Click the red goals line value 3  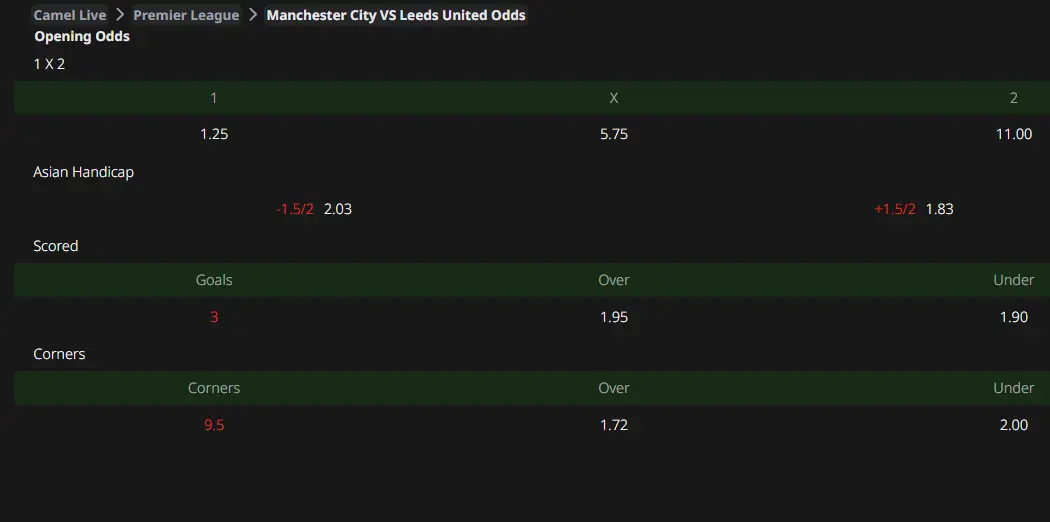214,317
